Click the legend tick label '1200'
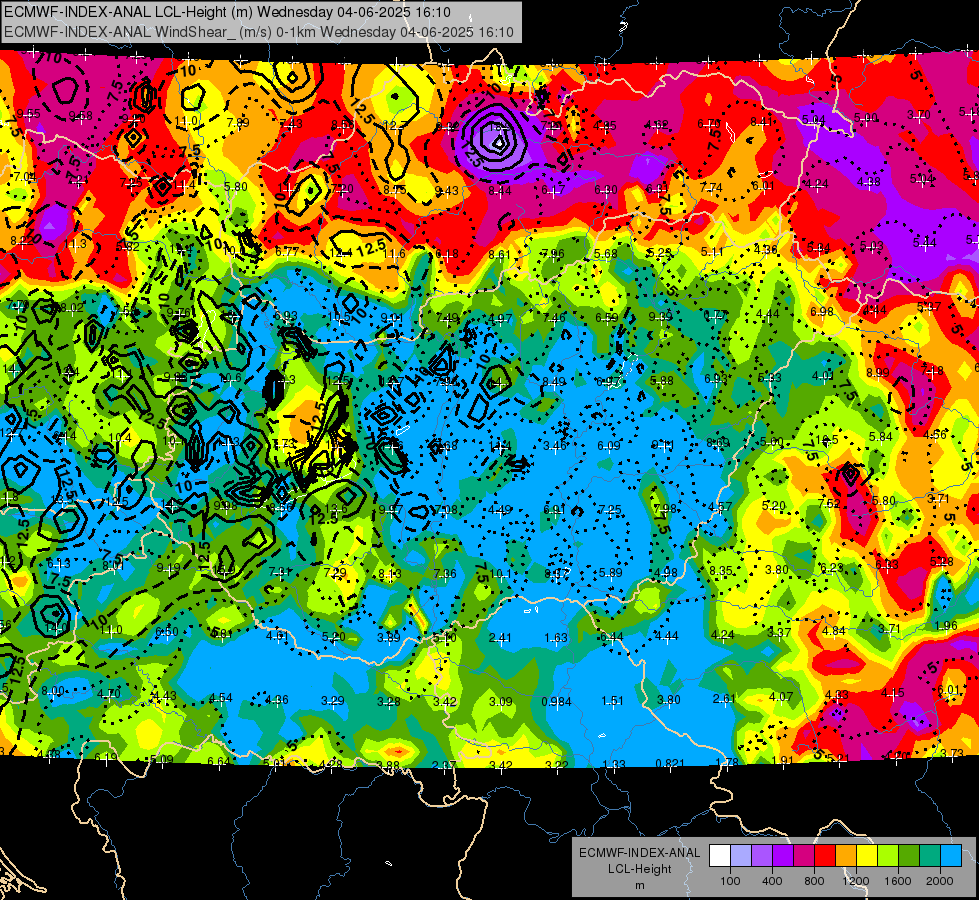 click(856, 881)
